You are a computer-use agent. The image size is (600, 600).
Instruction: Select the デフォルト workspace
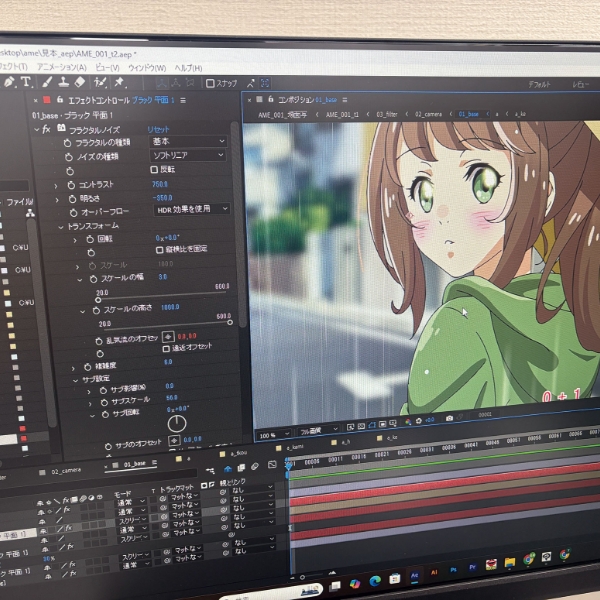(539, 84)
